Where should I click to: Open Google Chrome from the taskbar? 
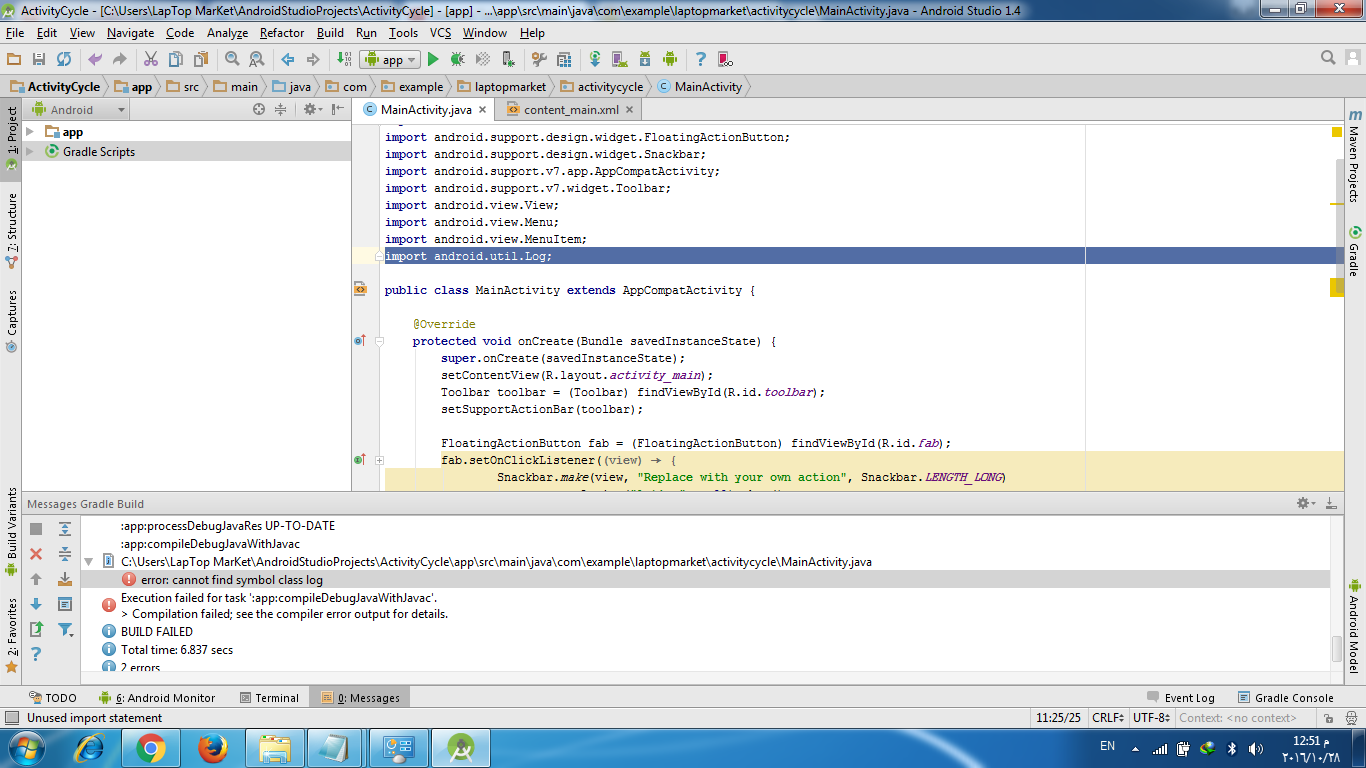click(151, 748)
